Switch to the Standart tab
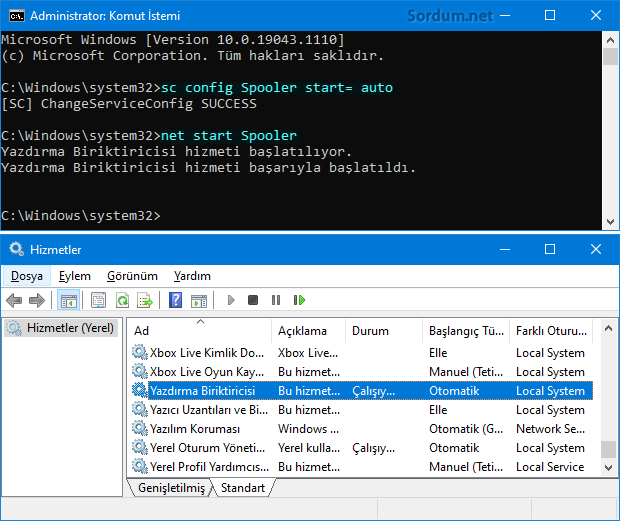The width and height of the screenshot is (620, 521). (x=243, y=488)
